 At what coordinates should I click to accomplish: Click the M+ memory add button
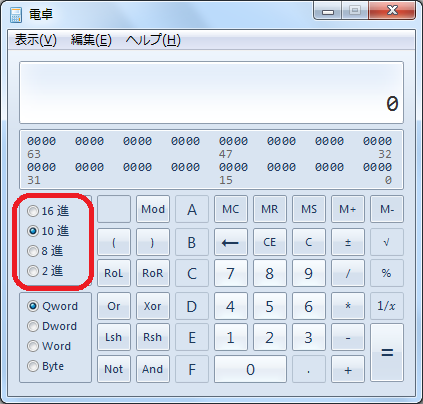tap(348, 209)
